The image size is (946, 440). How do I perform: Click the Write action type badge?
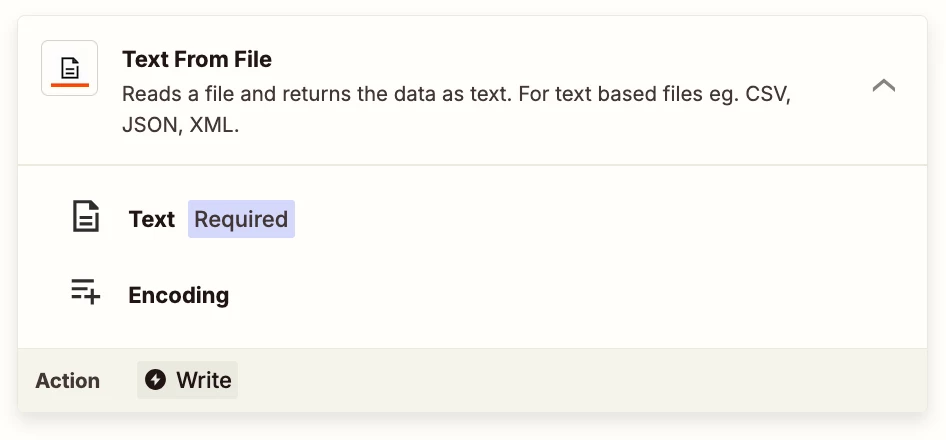(x=188, y=380)
